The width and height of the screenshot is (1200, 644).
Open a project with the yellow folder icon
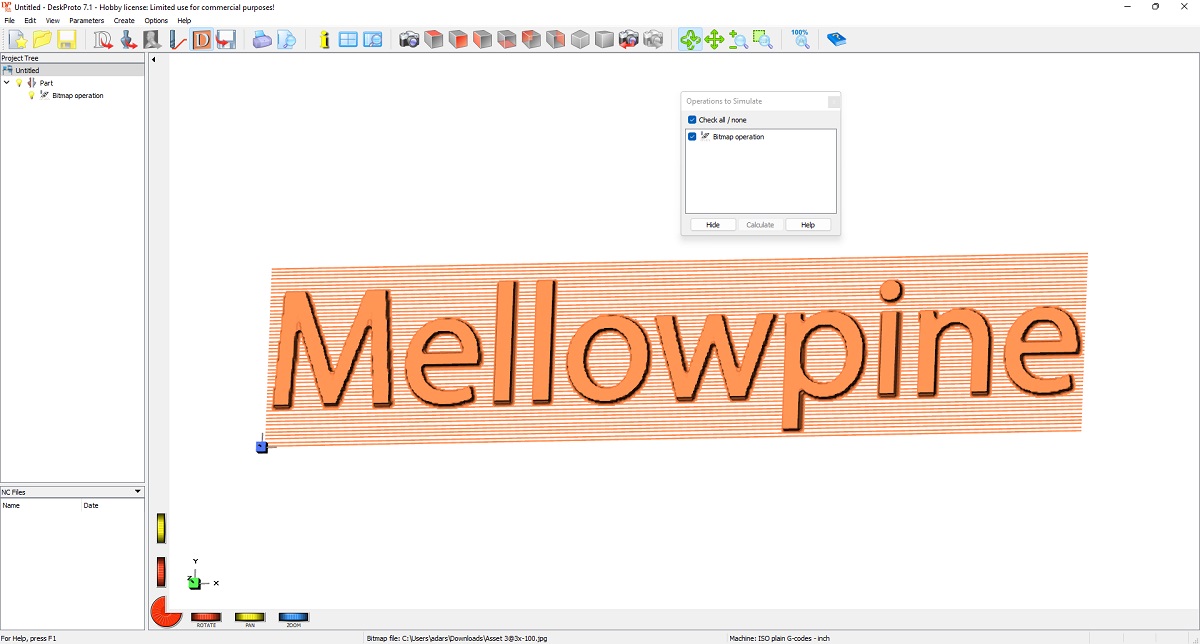[x=42, y=40]
